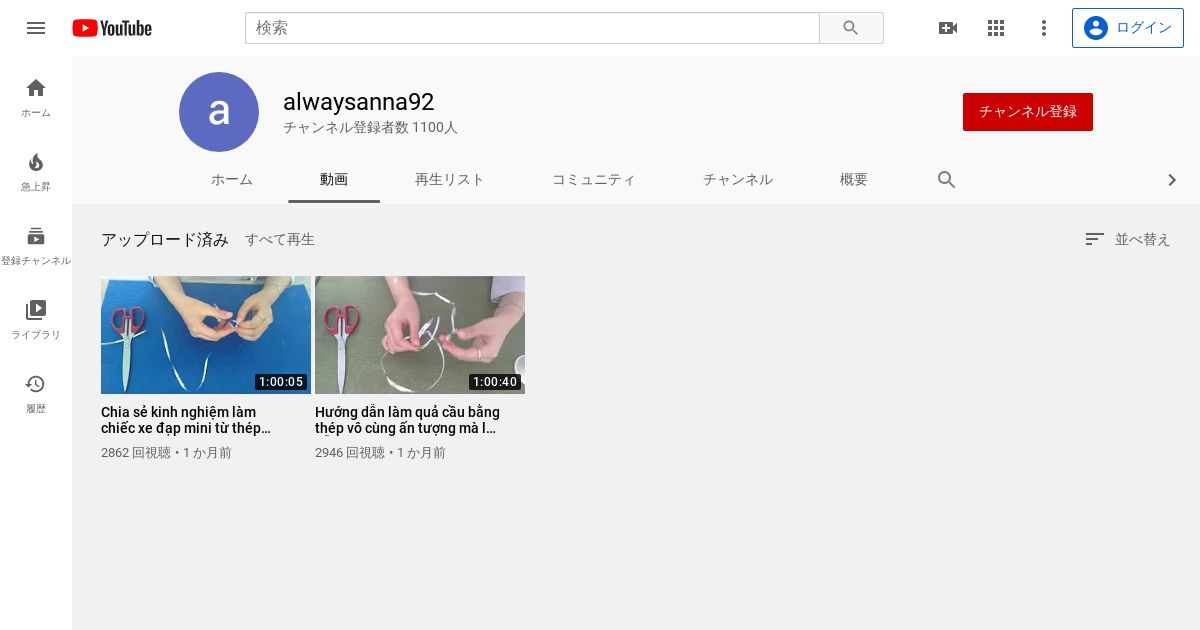Open the blue-background 1:00:05 video thumbnail

pos(206,335)
